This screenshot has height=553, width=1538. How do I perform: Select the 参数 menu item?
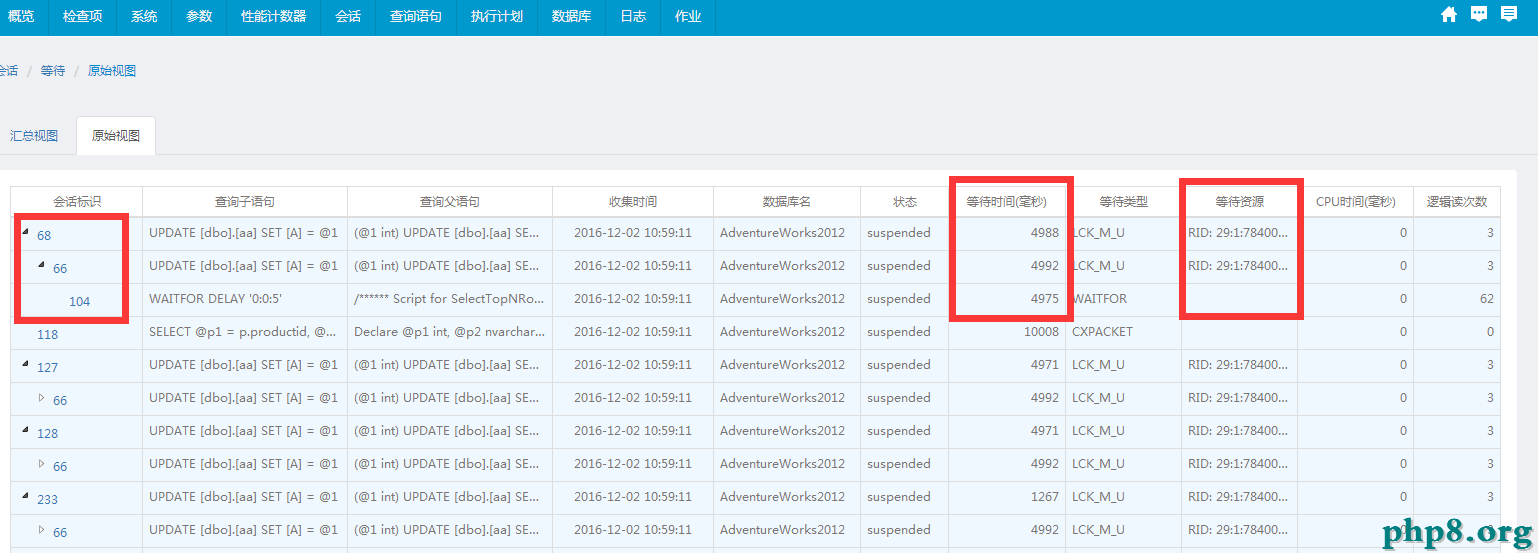[x=199, y=17]
